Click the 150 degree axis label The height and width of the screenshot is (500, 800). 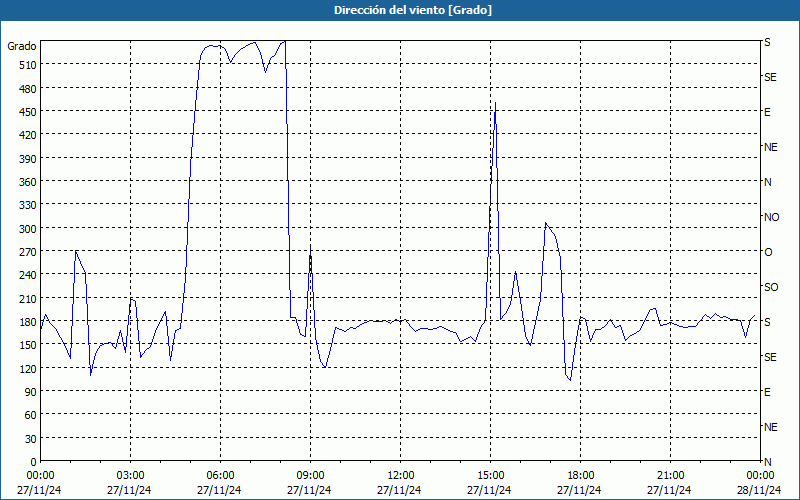pos(28,345)
